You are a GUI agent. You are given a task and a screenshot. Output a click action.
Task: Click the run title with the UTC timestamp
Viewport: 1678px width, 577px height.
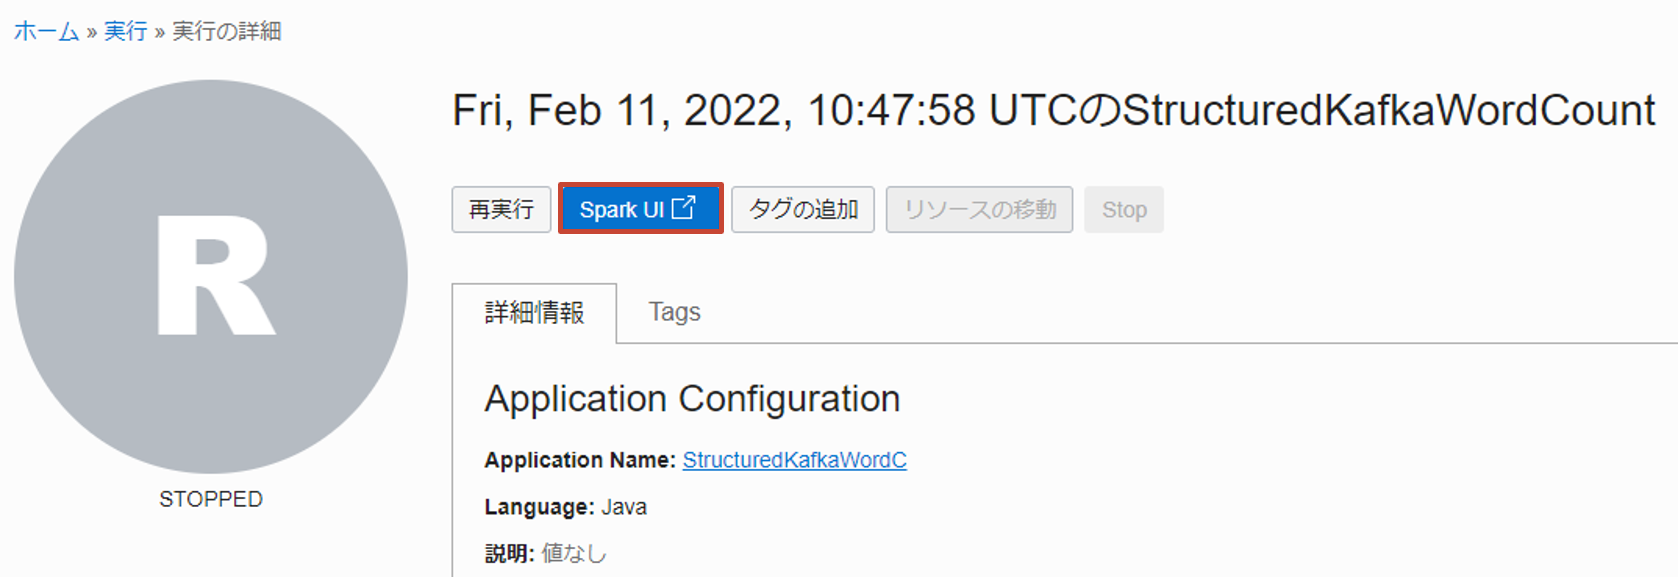[1053, 110]
